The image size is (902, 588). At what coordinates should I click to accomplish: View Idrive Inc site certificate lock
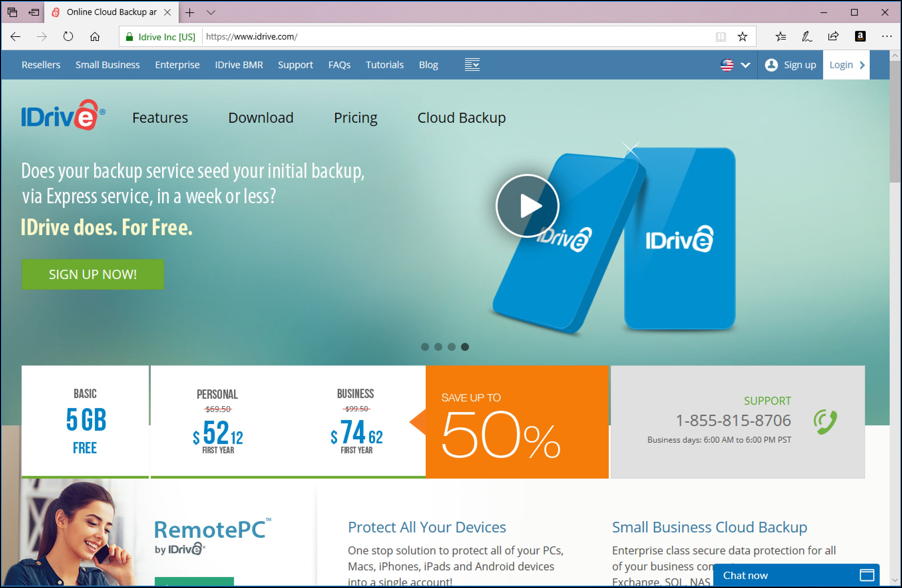coord(129,36)
